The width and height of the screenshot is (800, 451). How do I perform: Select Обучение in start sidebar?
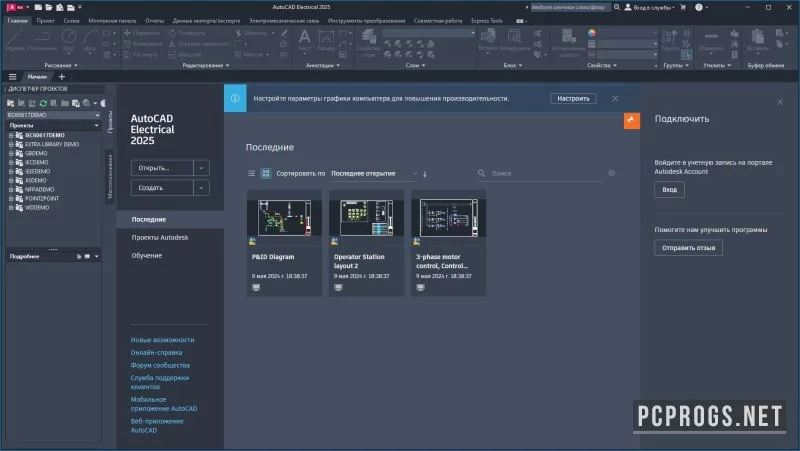click(147, 256)
